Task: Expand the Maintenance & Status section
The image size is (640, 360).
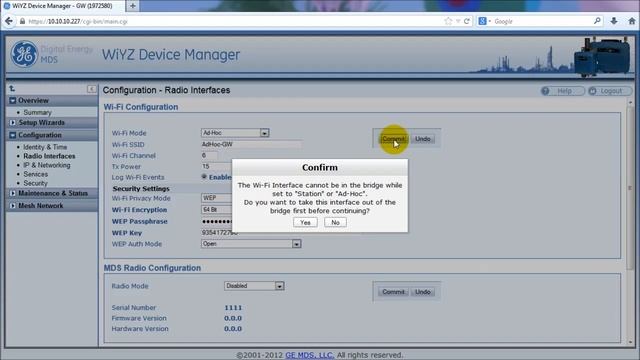Action: tap(13, 193)
